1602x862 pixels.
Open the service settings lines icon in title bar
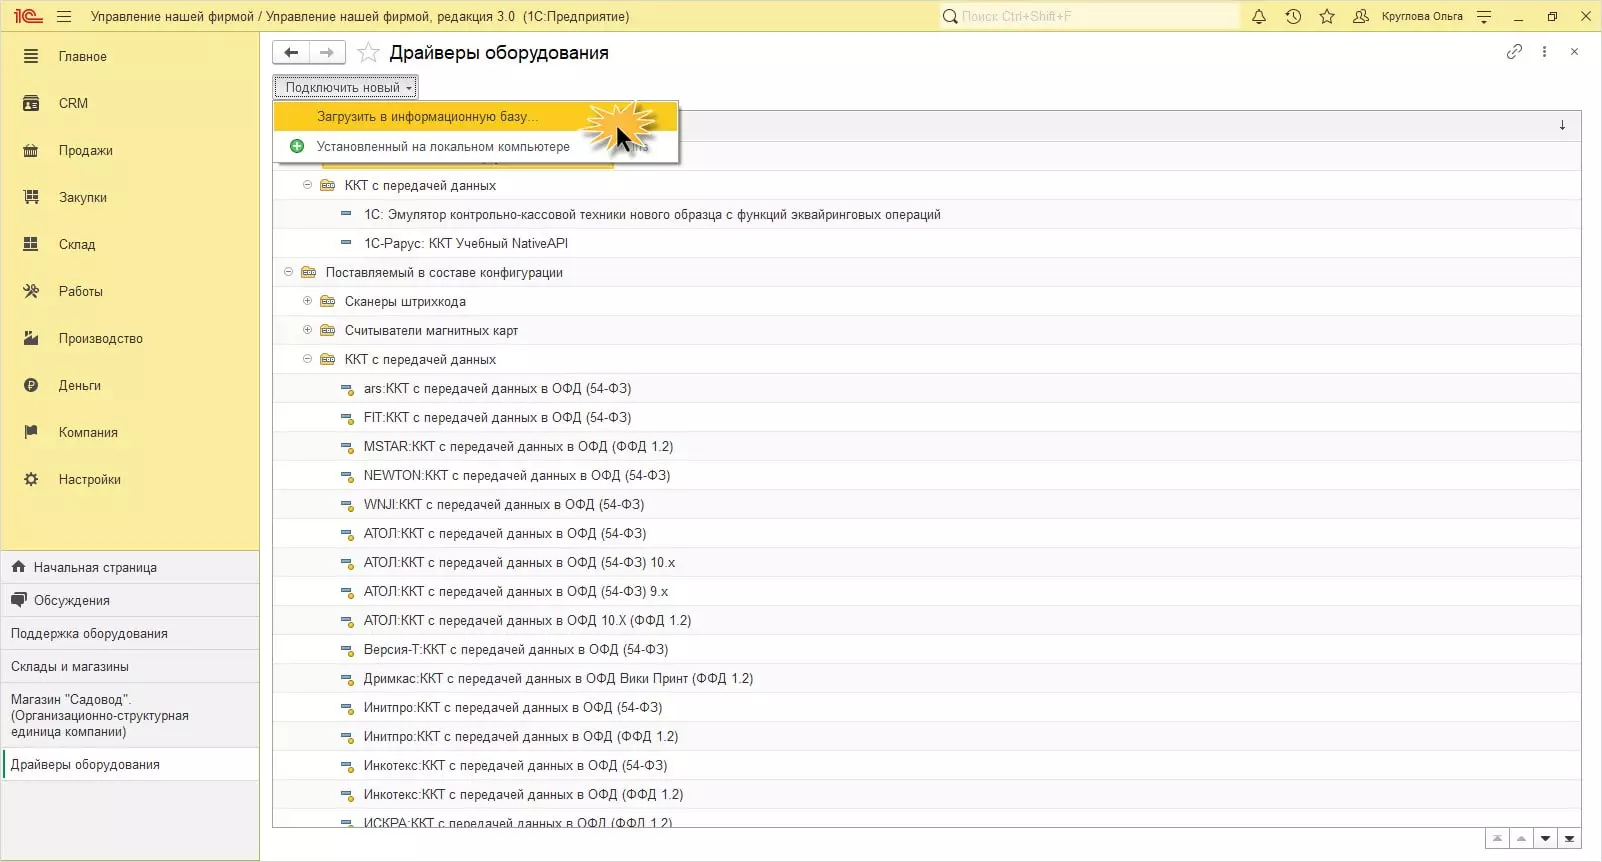[x=1484, y=16]
